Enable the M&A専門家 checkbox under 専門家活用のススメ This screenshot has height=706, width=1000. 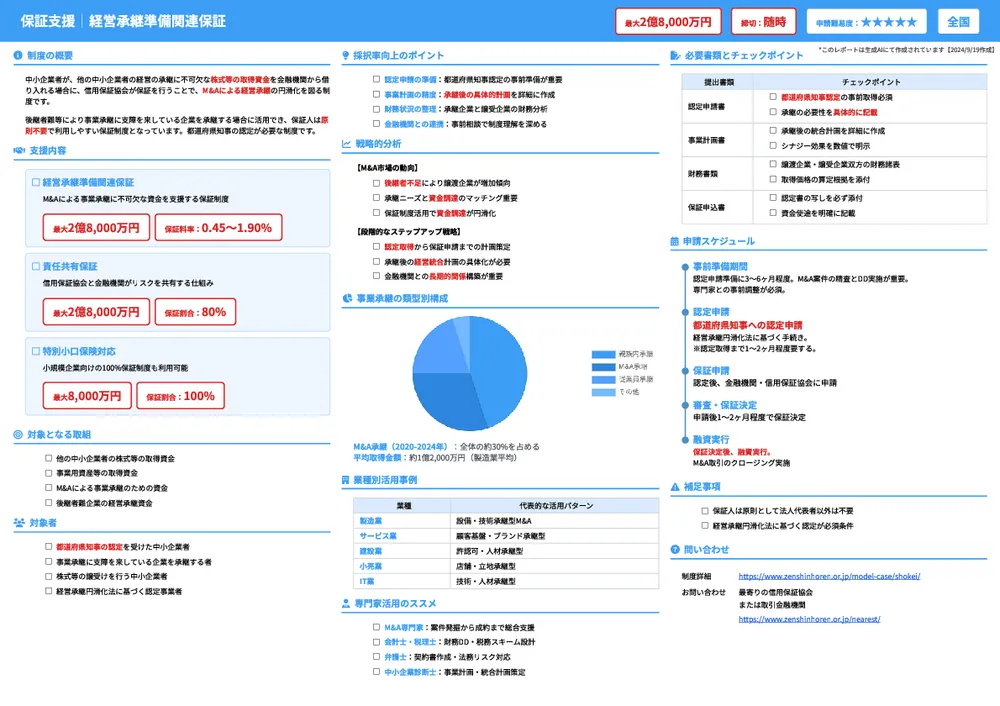(375, 627)
